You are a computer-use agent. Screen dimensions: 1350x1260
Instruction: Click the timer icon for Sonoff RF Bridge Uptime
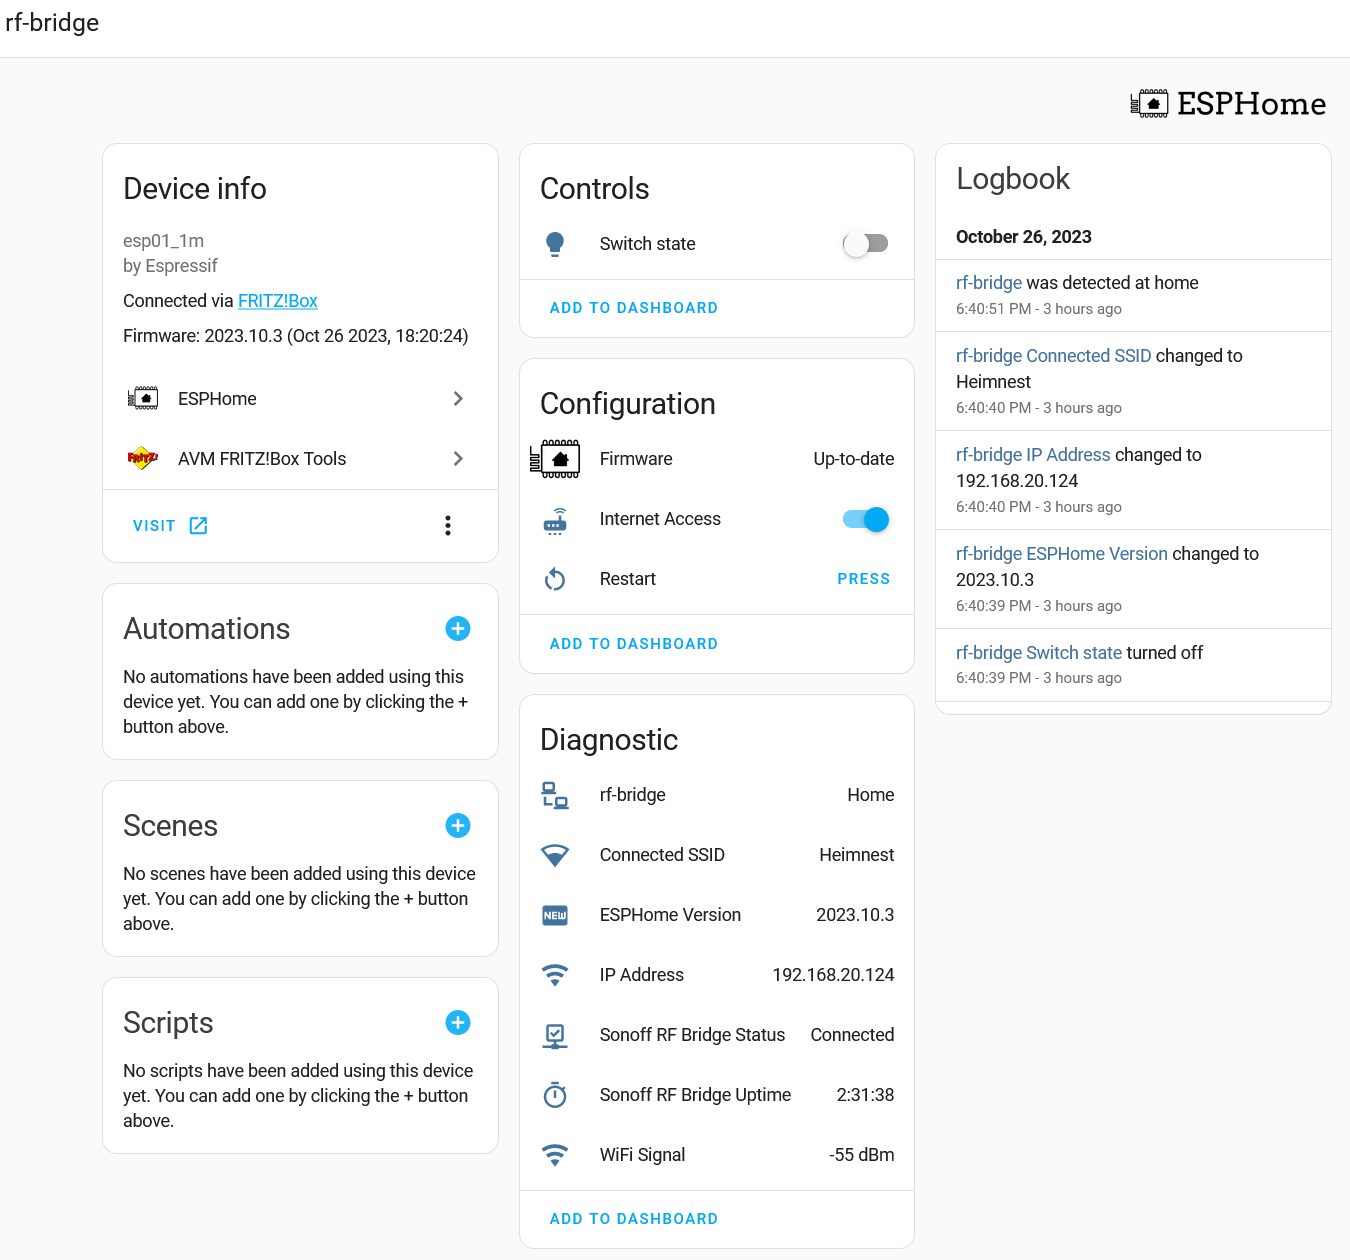(555, 1095)
